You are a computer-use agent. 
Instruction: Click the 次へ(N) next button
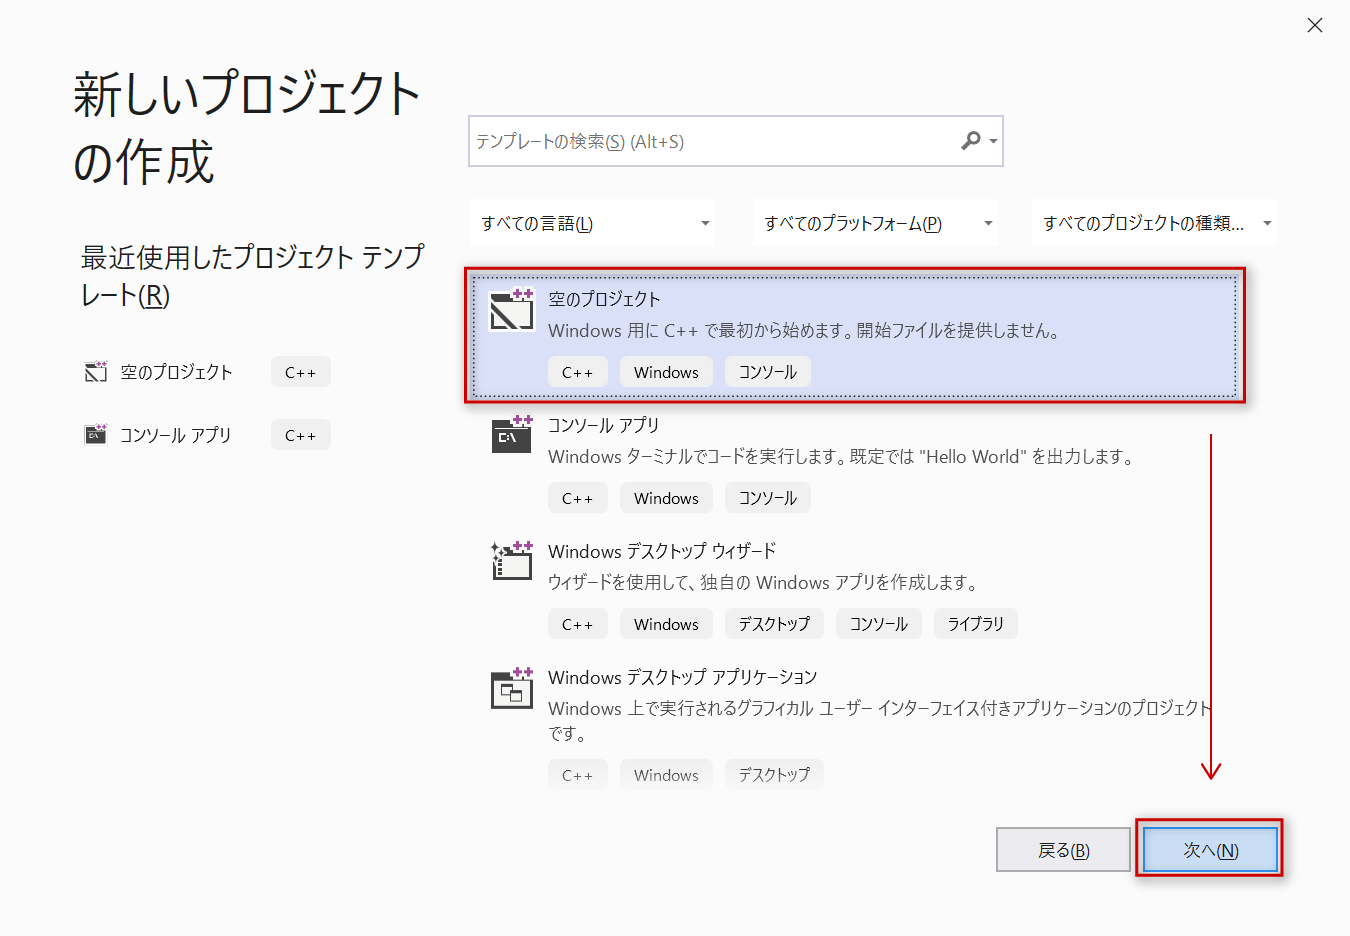1210,850
